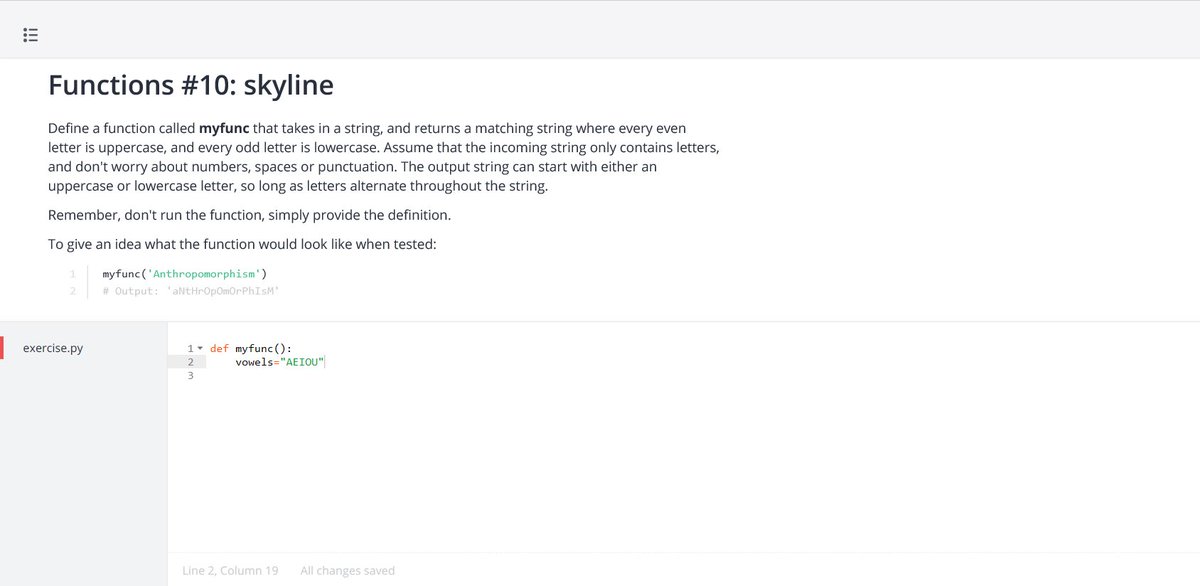Click the "AEIOU" string in editor
Viewport: 1200px width, 586px height.
[x=302, y=362]
